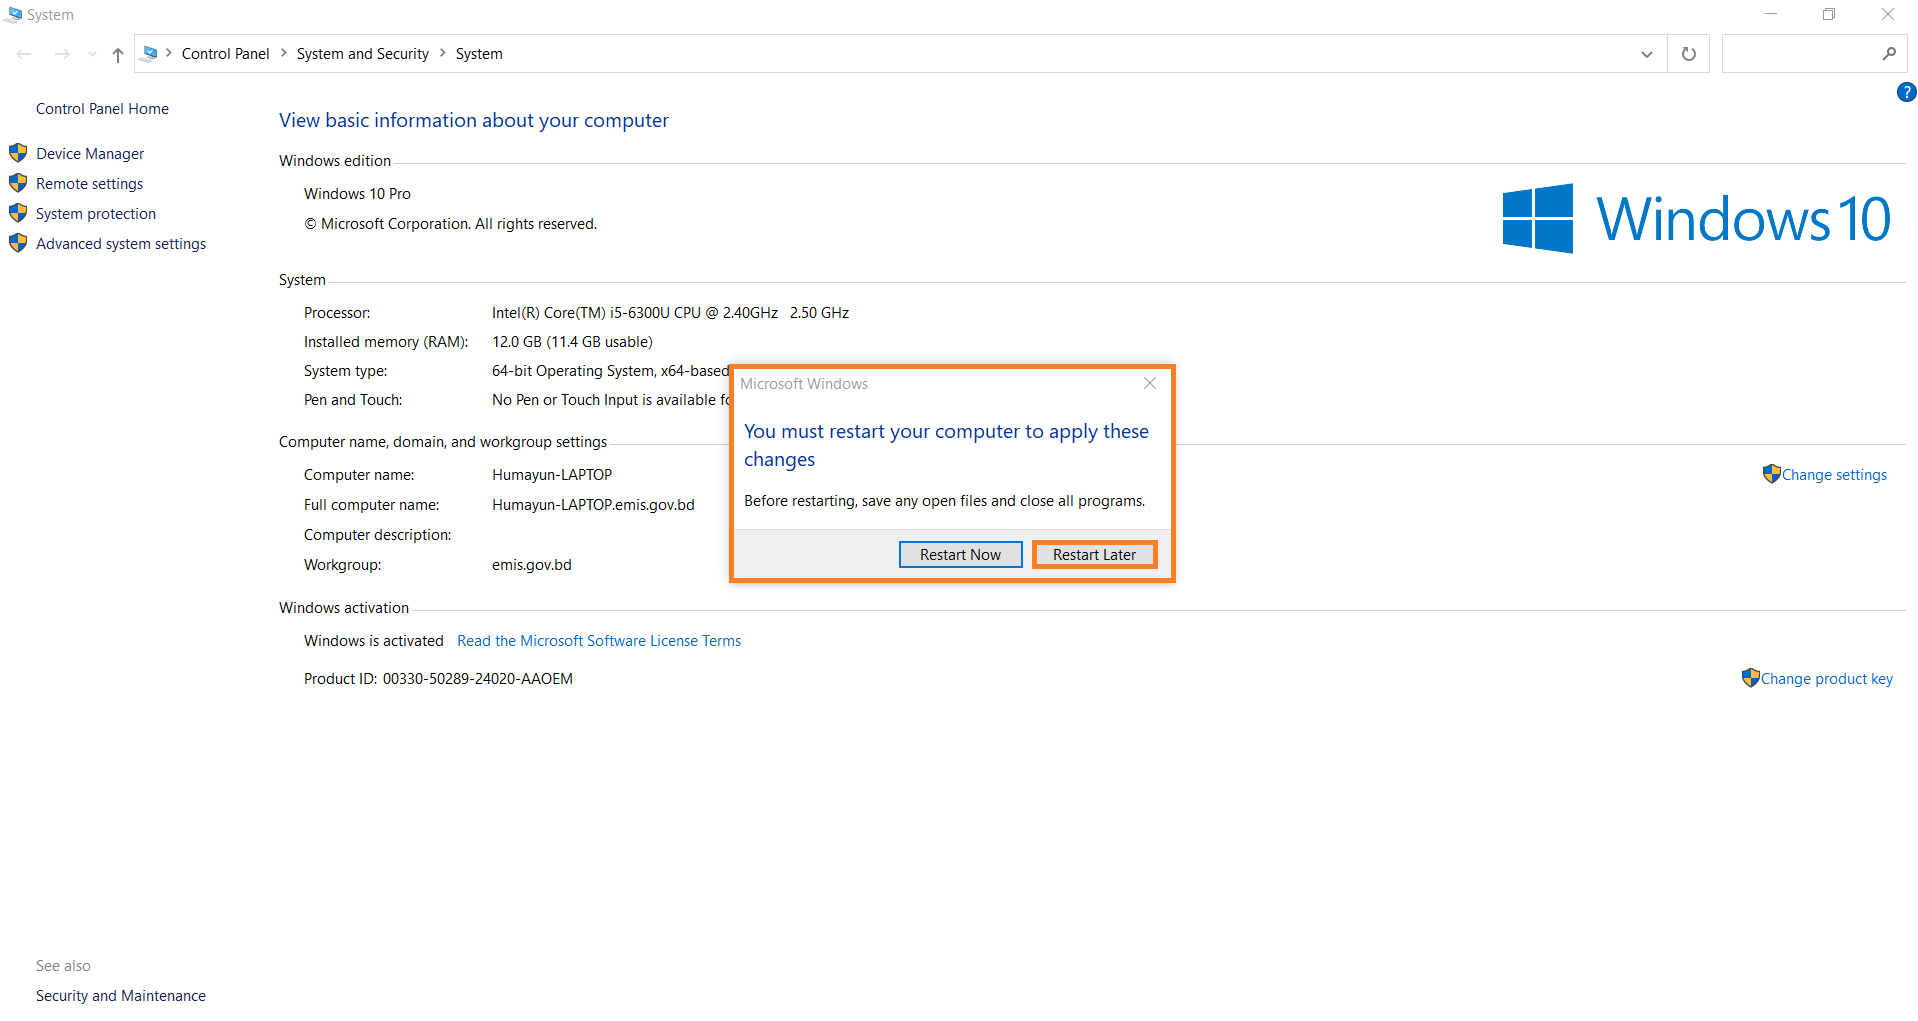The width and height of the screenshot is (1918, 1021).
Task: Click the System window title icon
Action: (x=13, y=14)
